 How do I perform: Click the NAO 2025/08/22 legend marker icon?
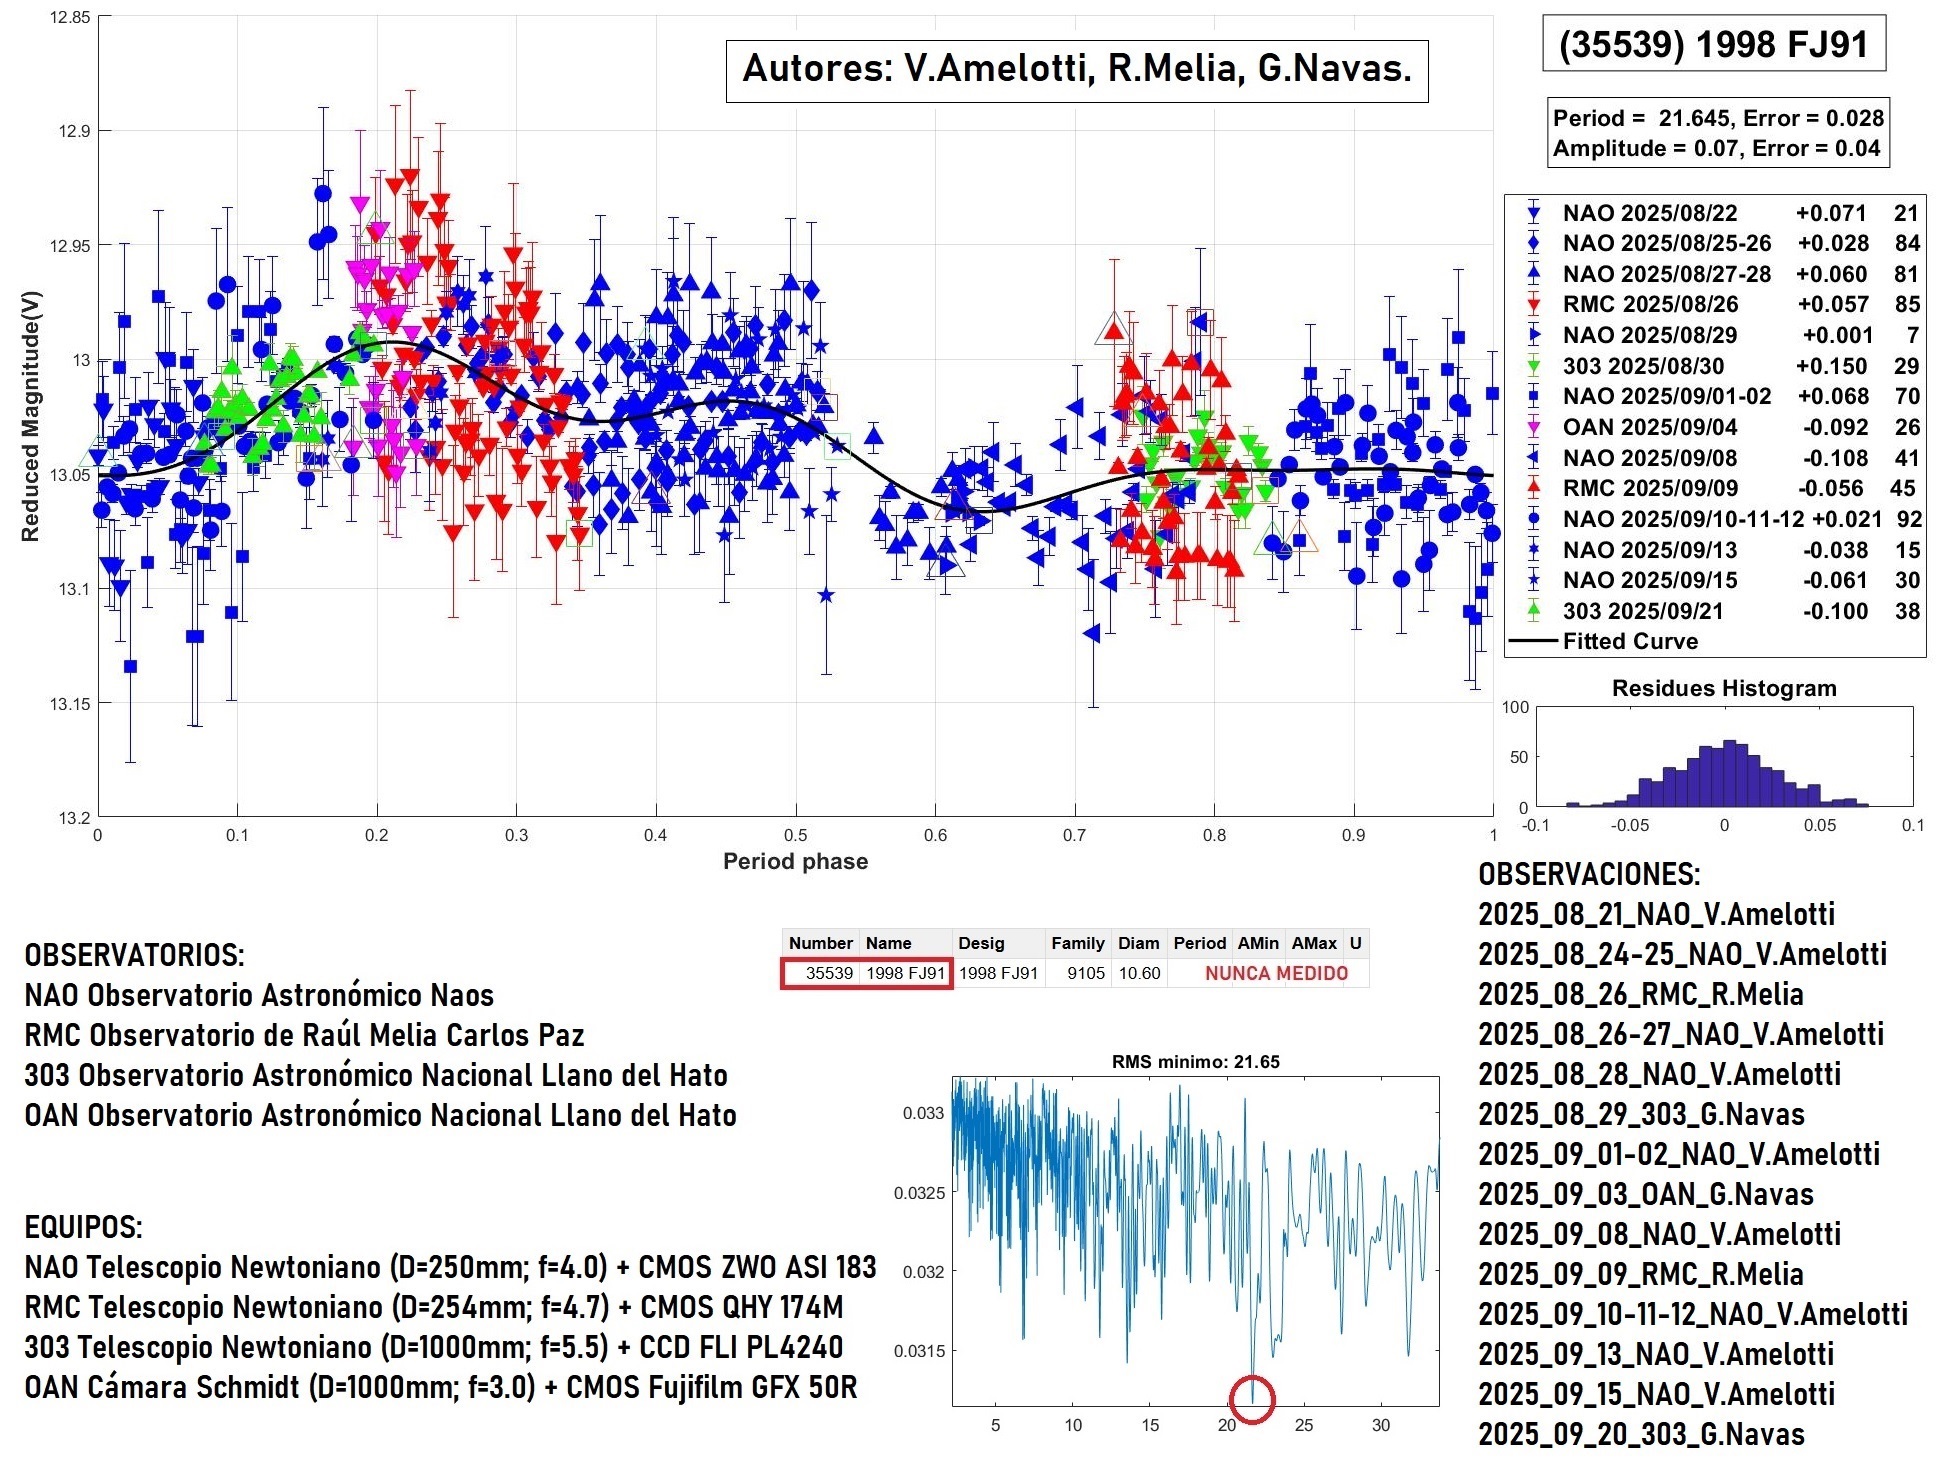tap(1533, 213)
